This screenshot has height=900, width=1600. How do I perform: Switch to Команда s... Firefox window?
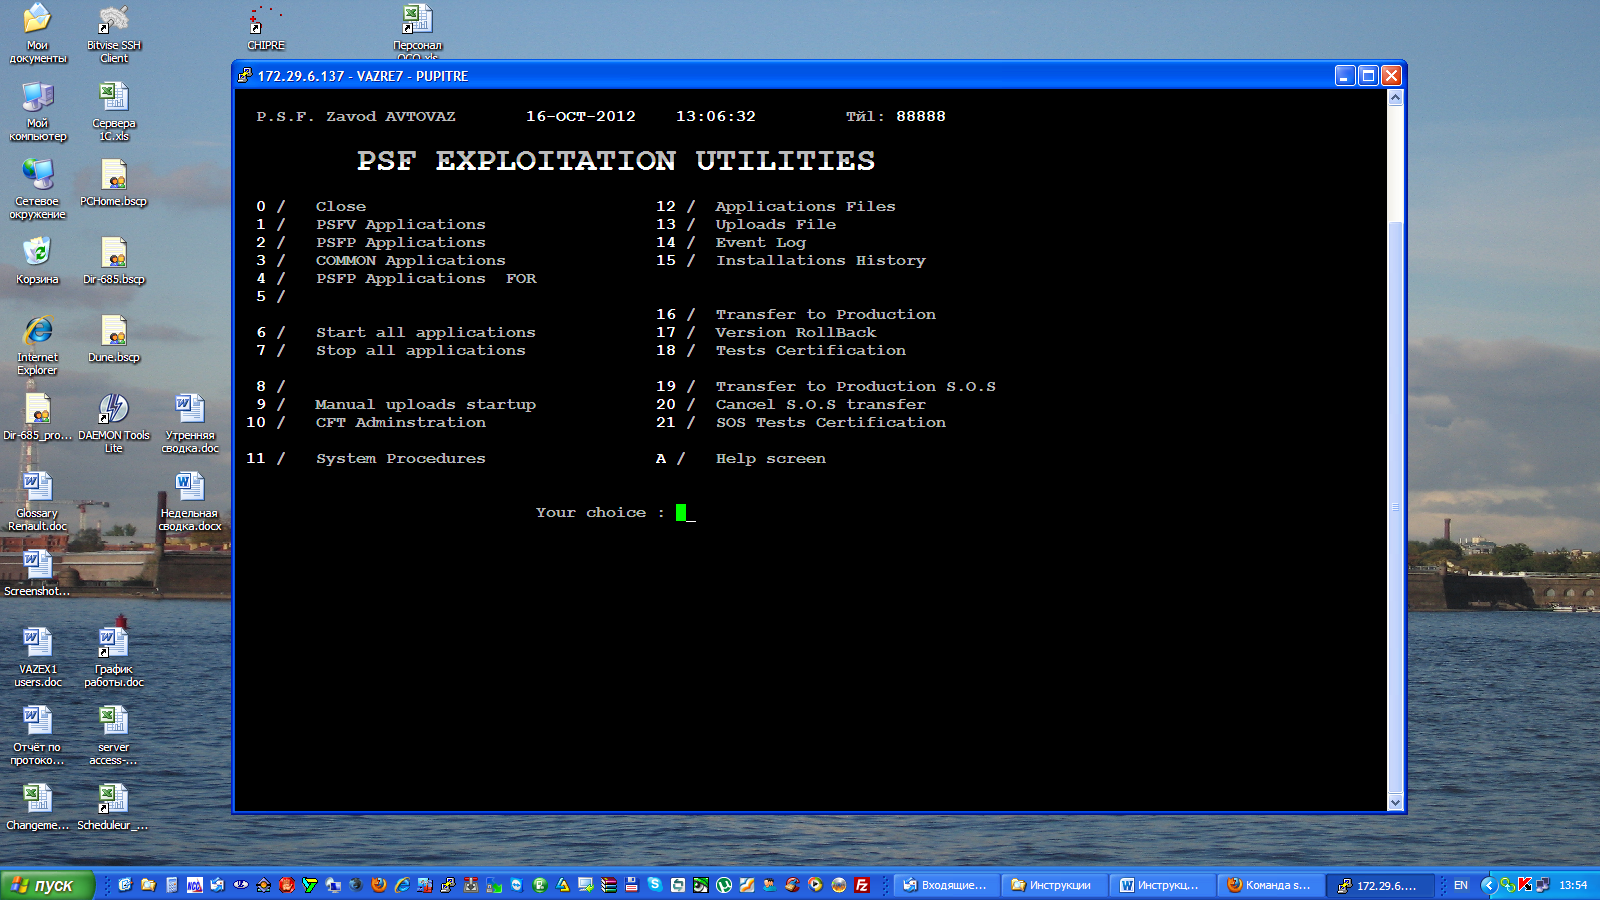tap(1269, 885)
